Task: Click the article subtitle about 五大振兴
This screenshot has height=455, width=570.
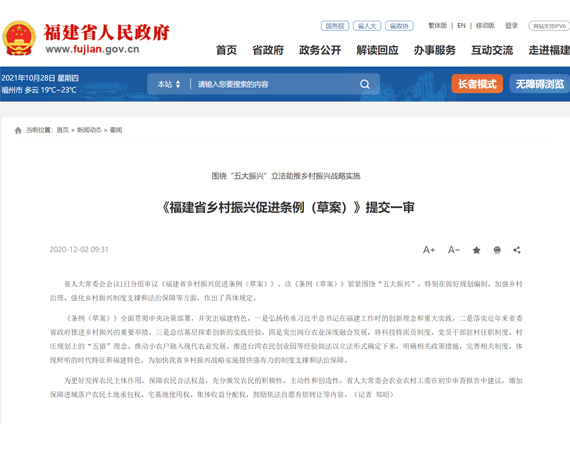Action: coord(286,176)
